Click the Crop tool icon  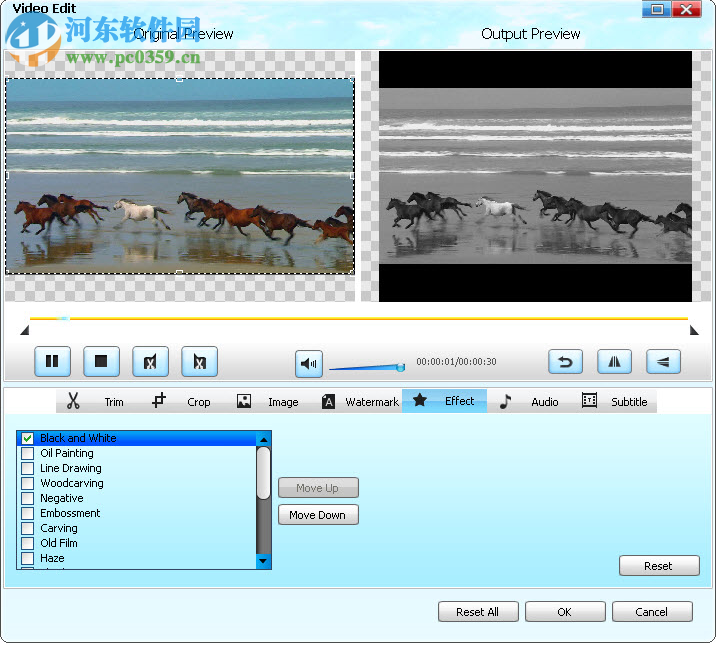click(158, 401)
